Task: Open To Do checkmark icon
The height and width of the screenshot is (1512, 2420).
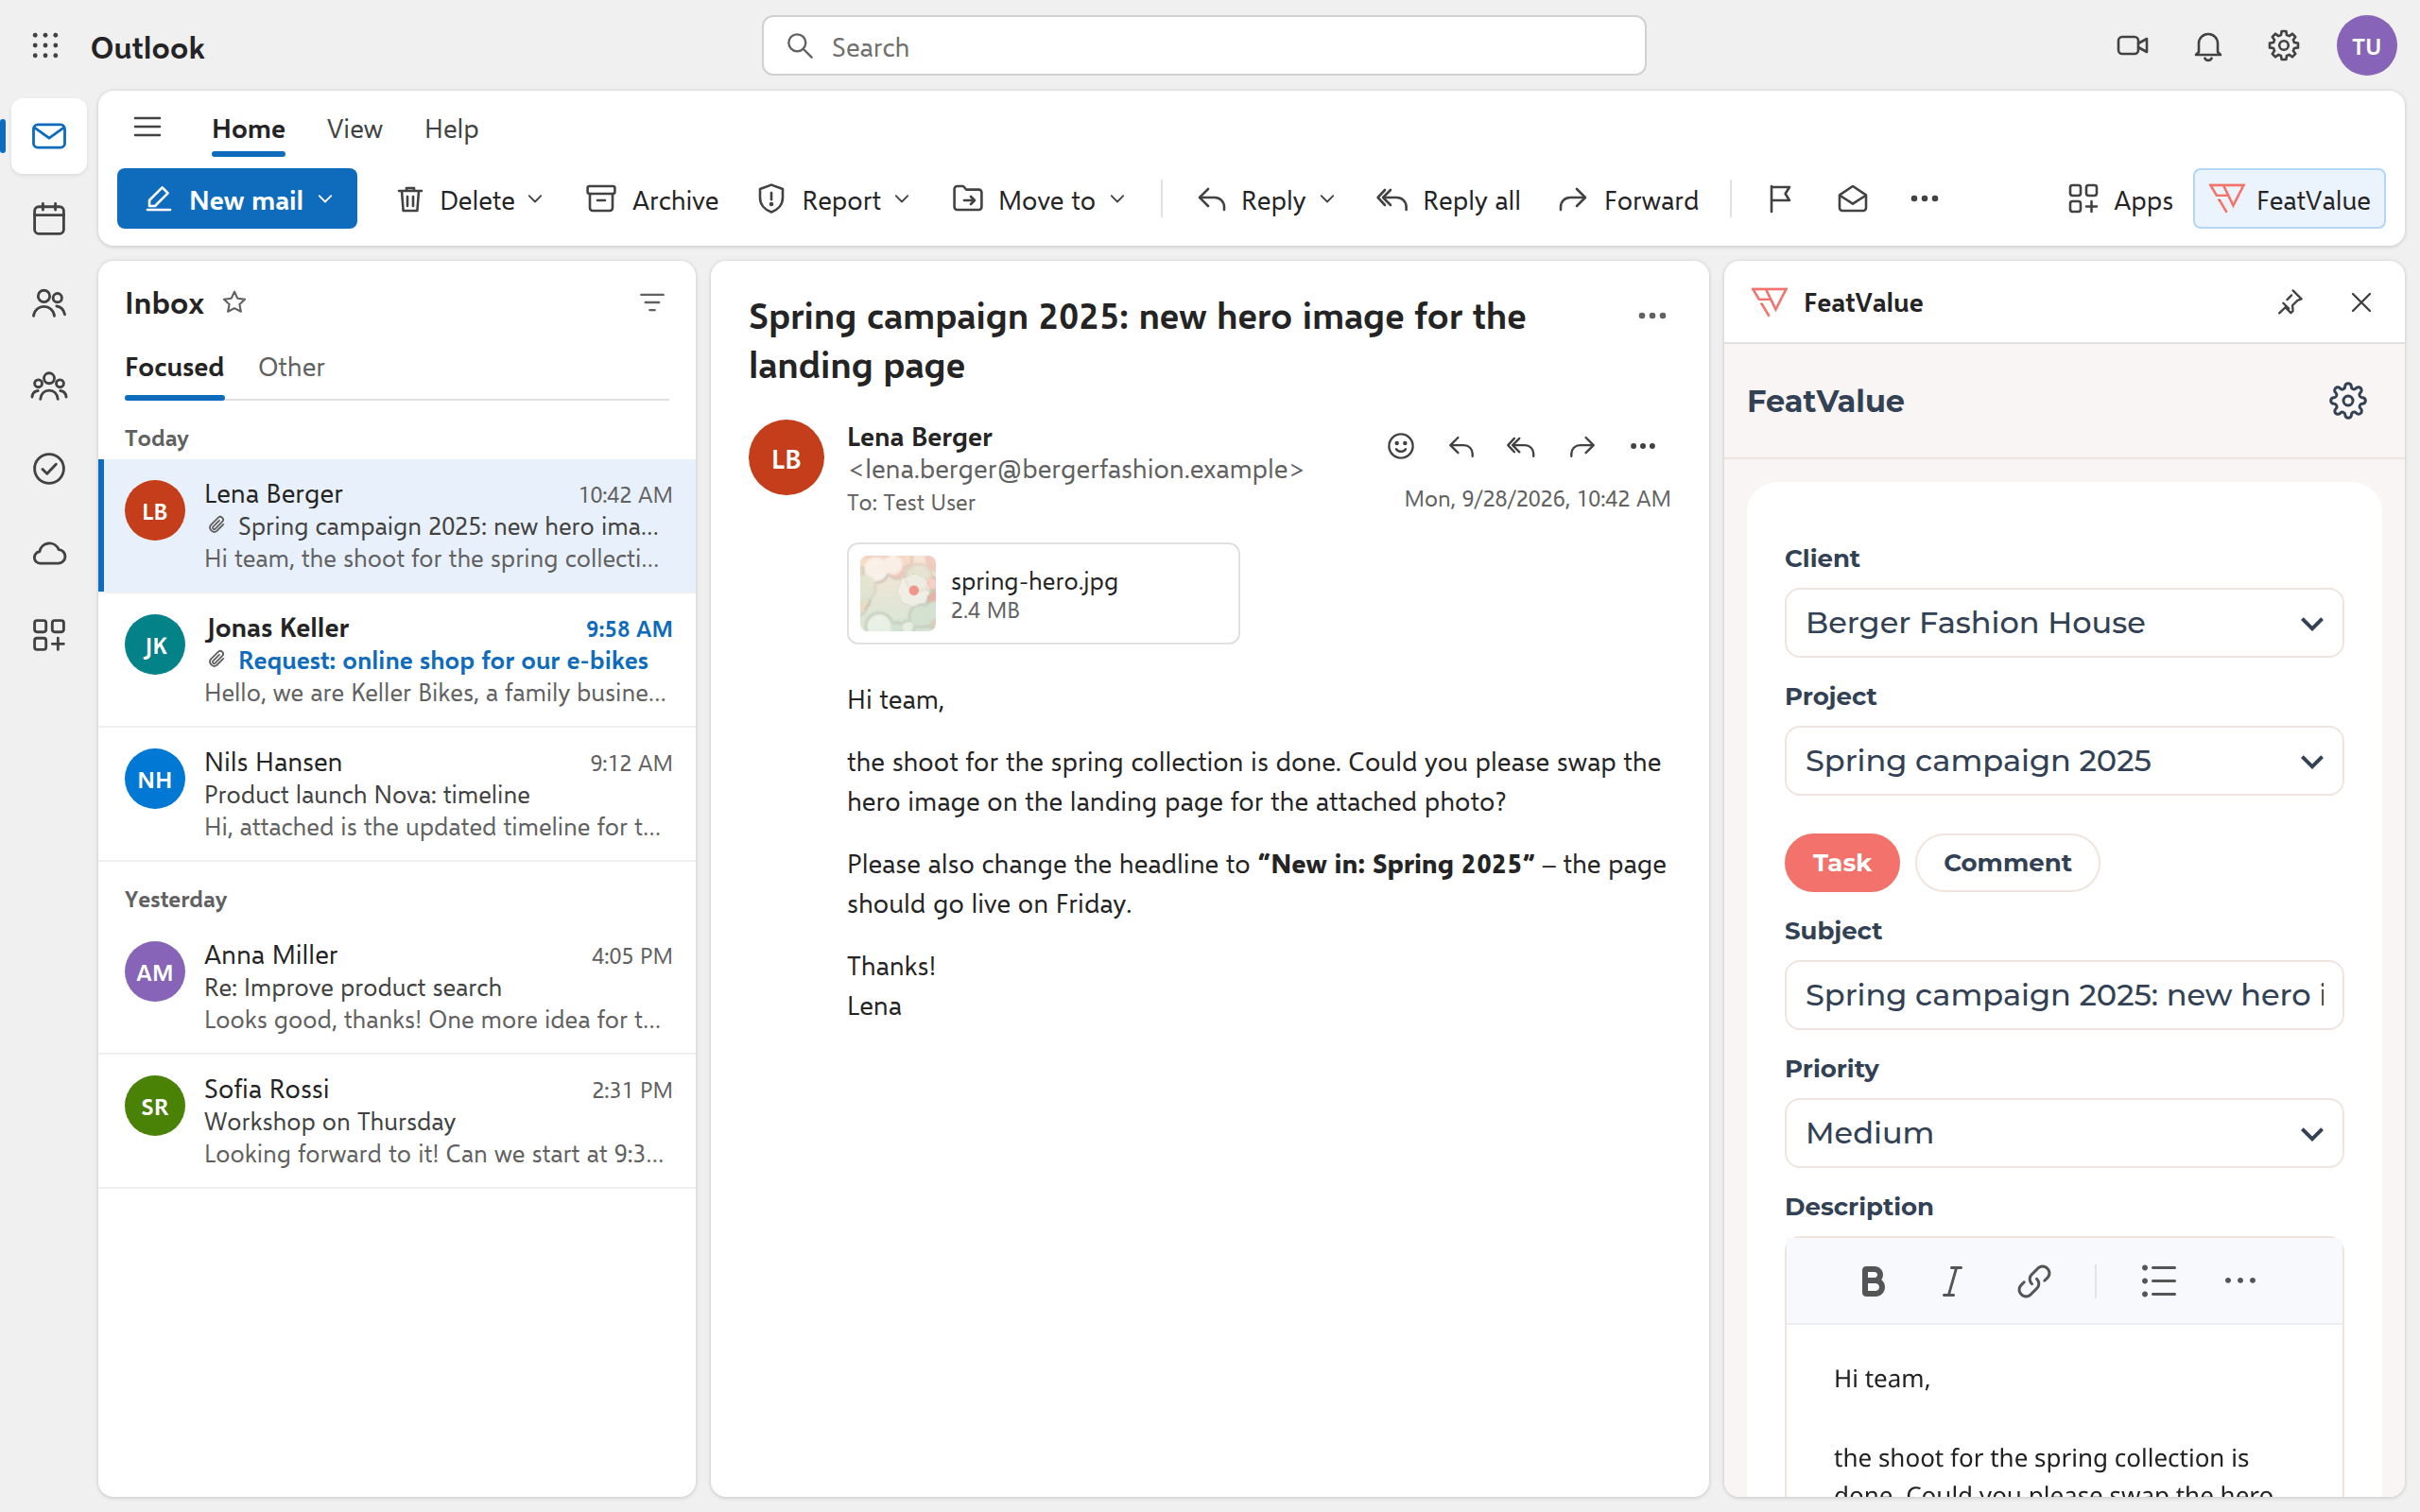Action: (49, 469)
